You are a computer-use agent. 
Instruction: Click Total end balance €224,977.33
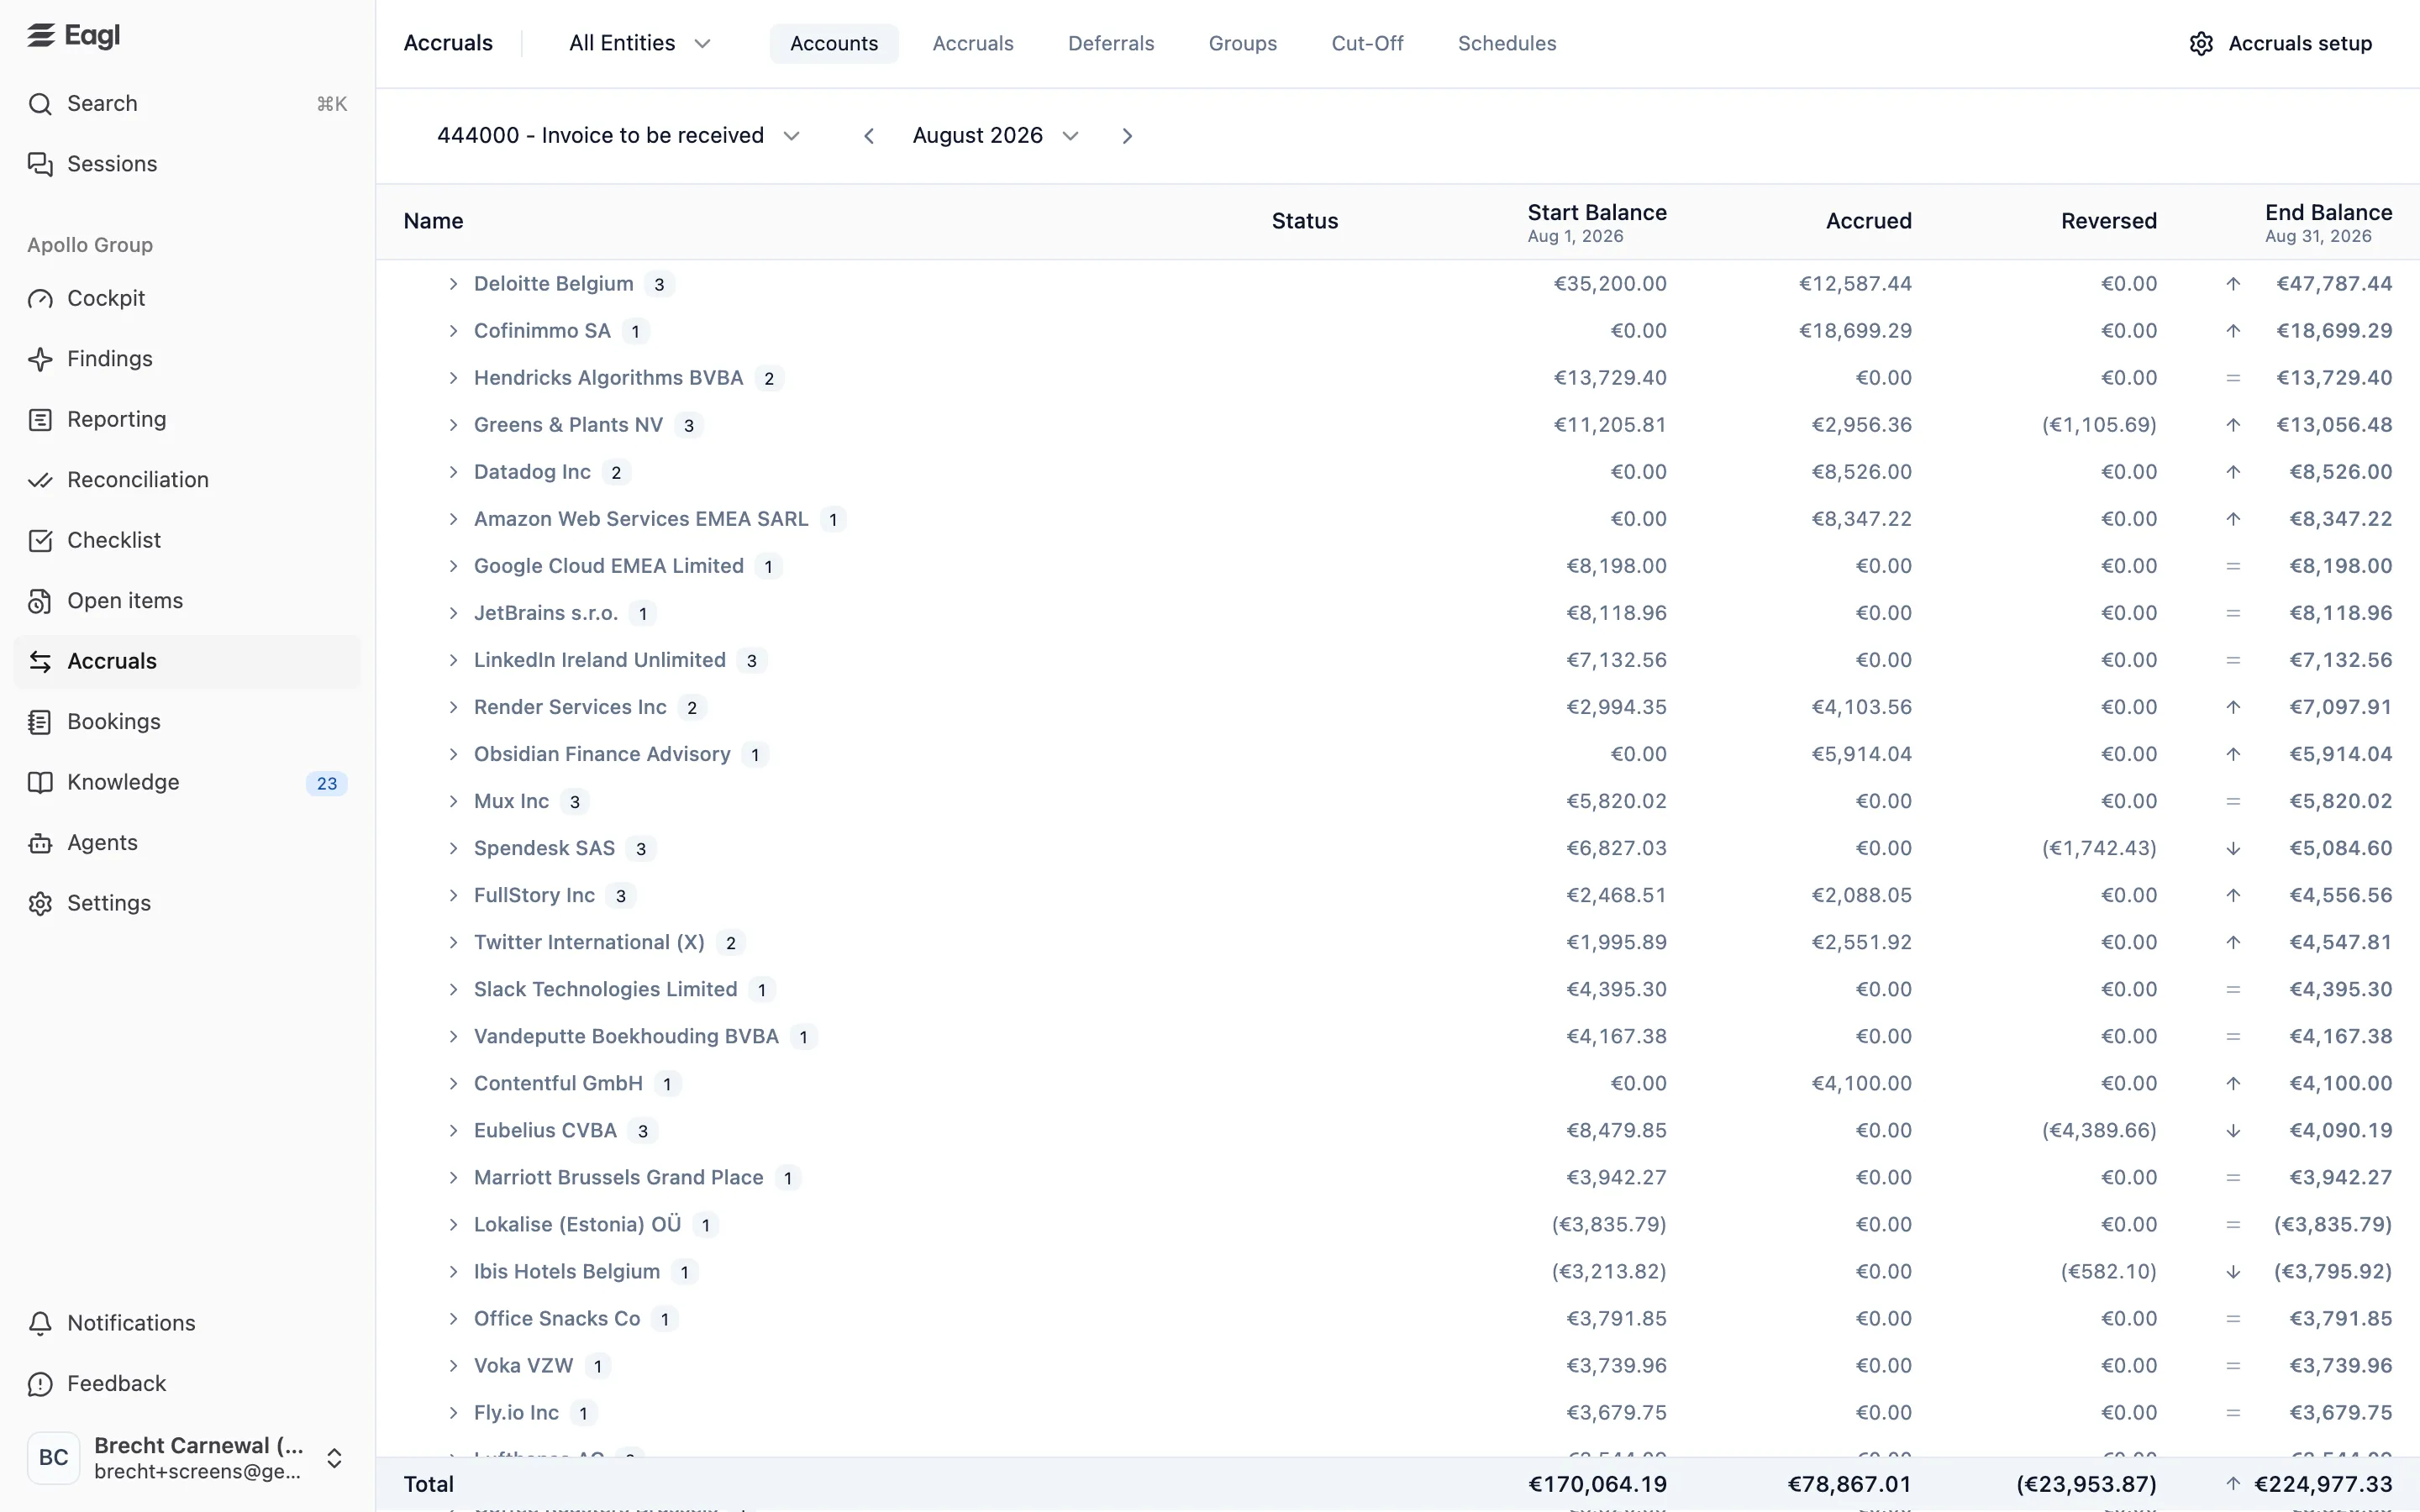point(2323,1484)
